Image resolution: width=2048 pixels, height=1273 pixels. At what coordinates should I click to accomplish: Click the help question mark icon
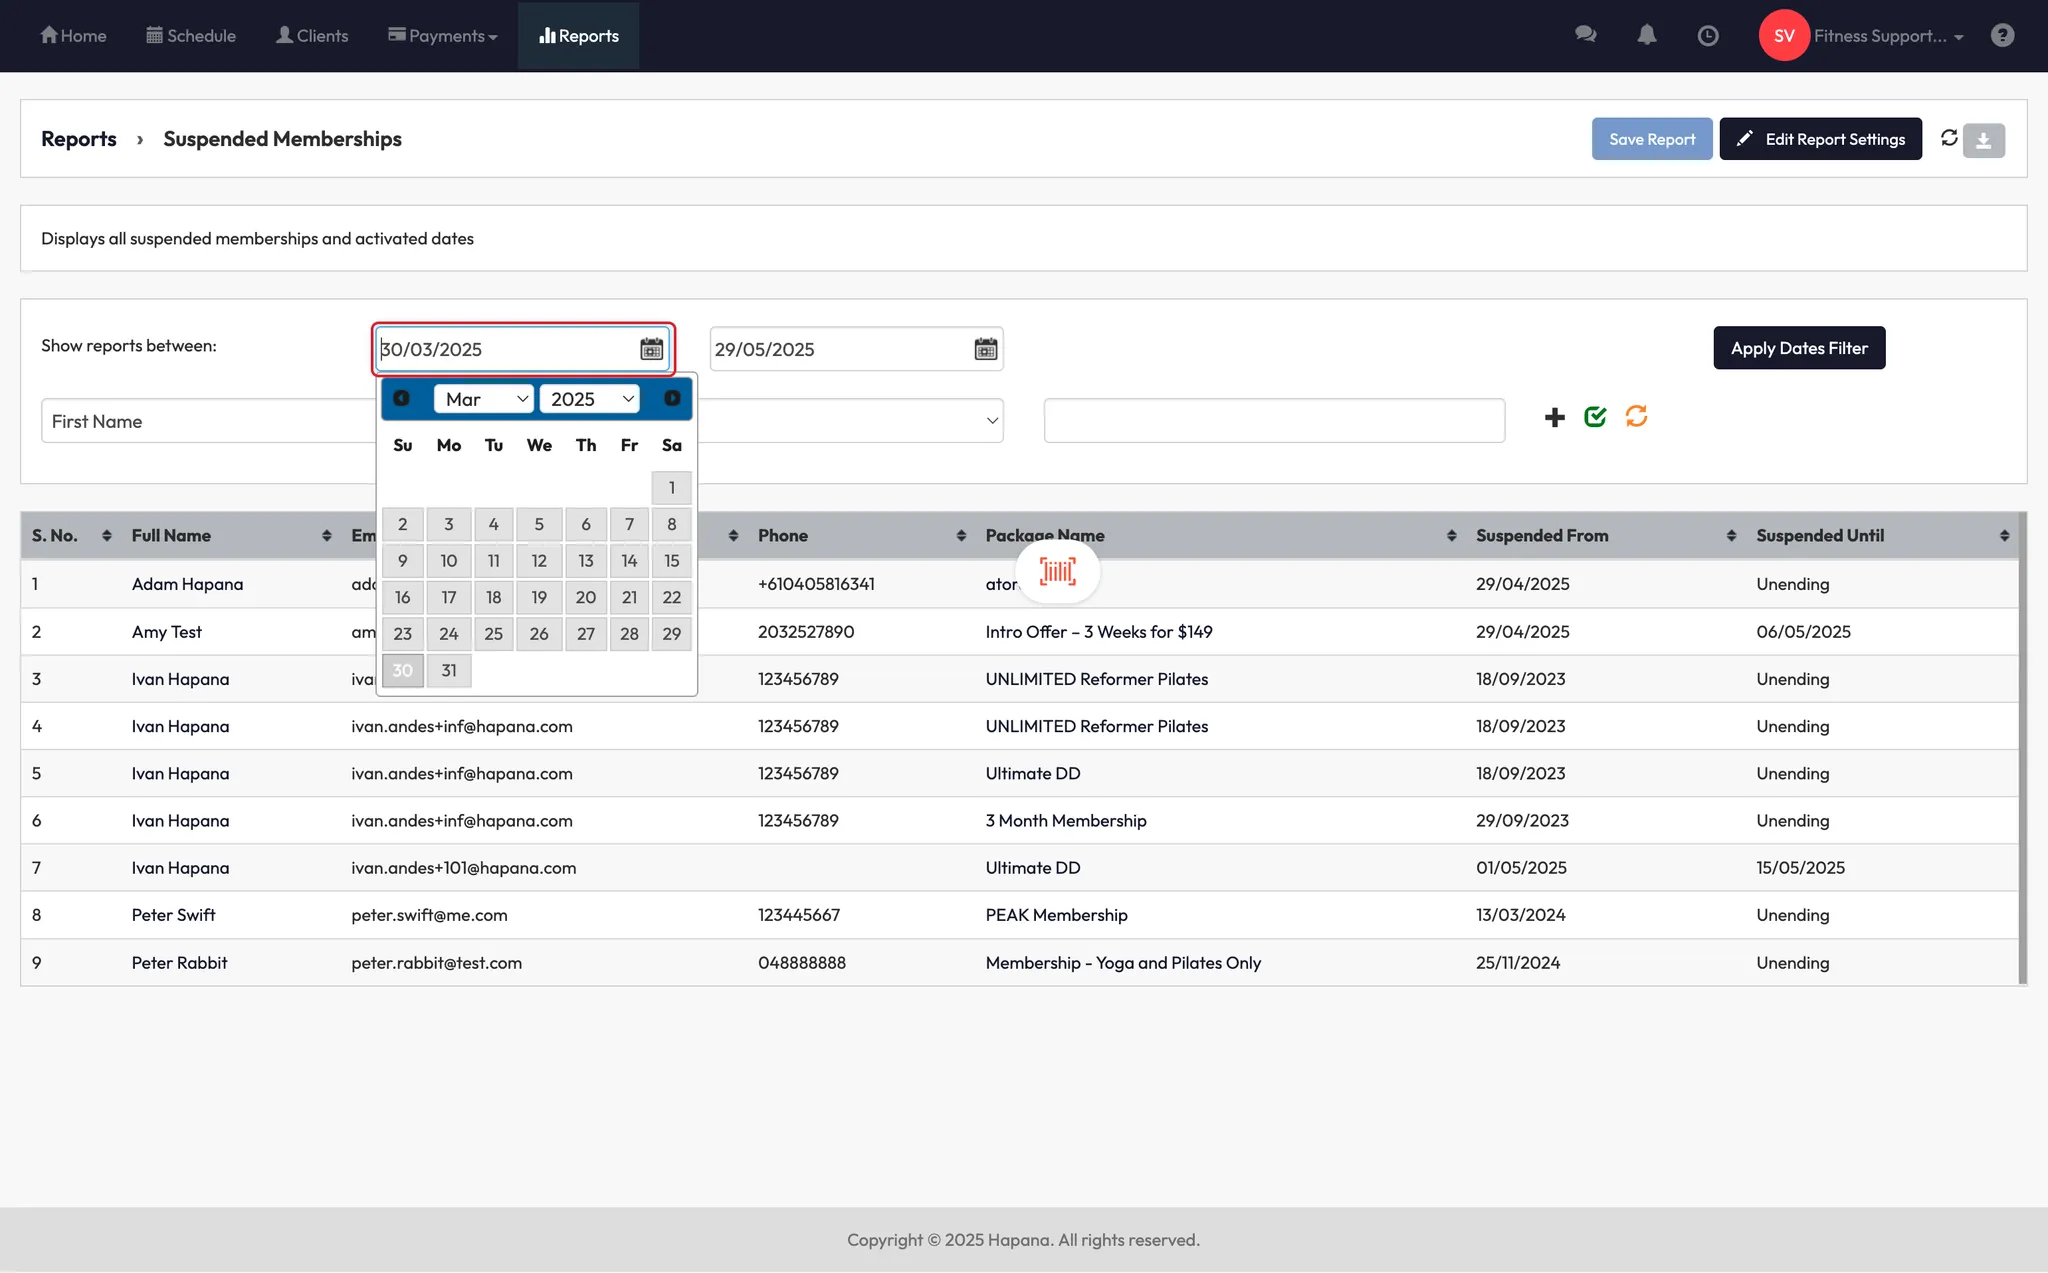tap(2002, 36)
